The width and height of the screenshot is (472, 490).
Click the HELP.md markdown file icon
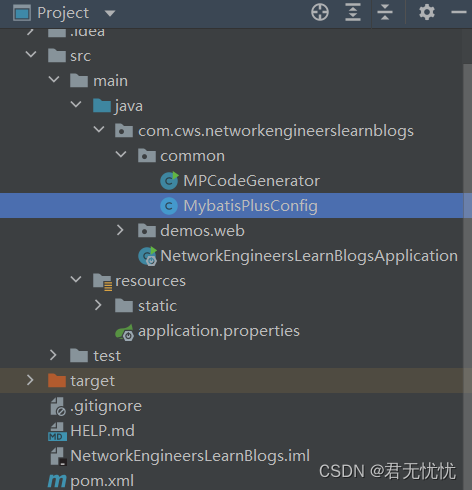point(57,431)
